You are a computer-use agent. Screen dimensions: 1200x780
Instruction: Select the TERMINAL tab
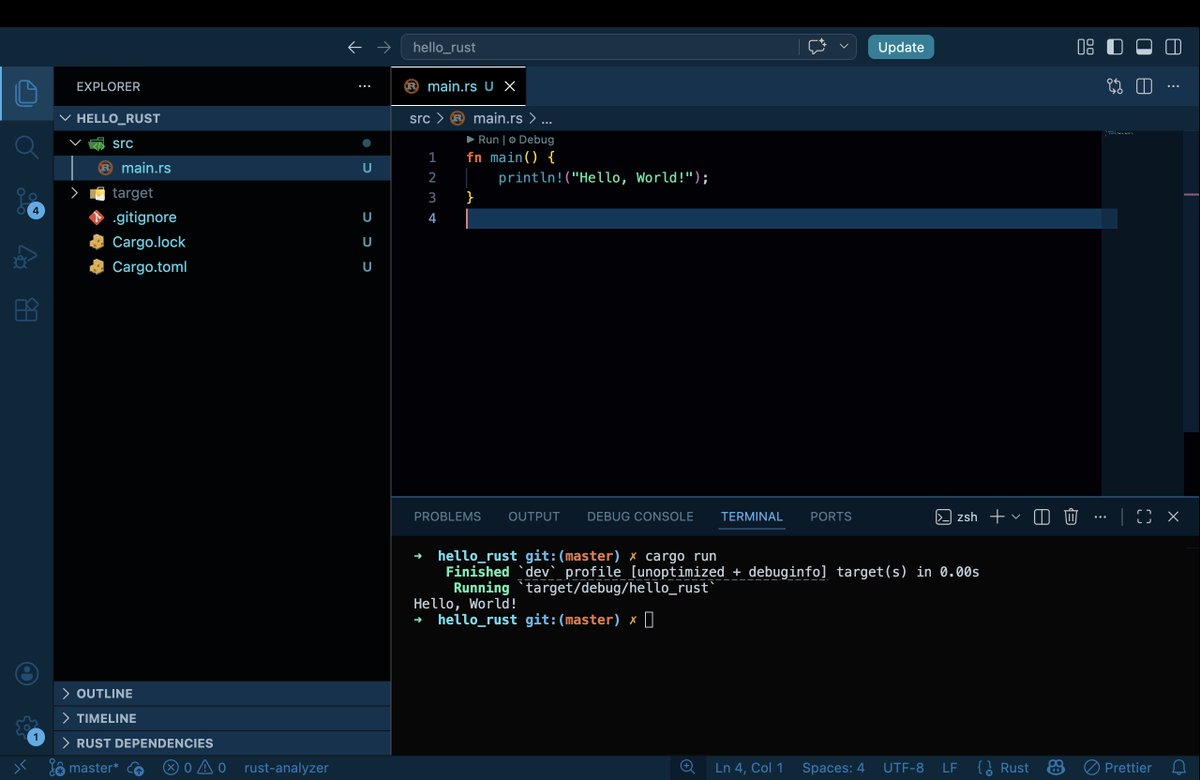[x=752, y=517]
